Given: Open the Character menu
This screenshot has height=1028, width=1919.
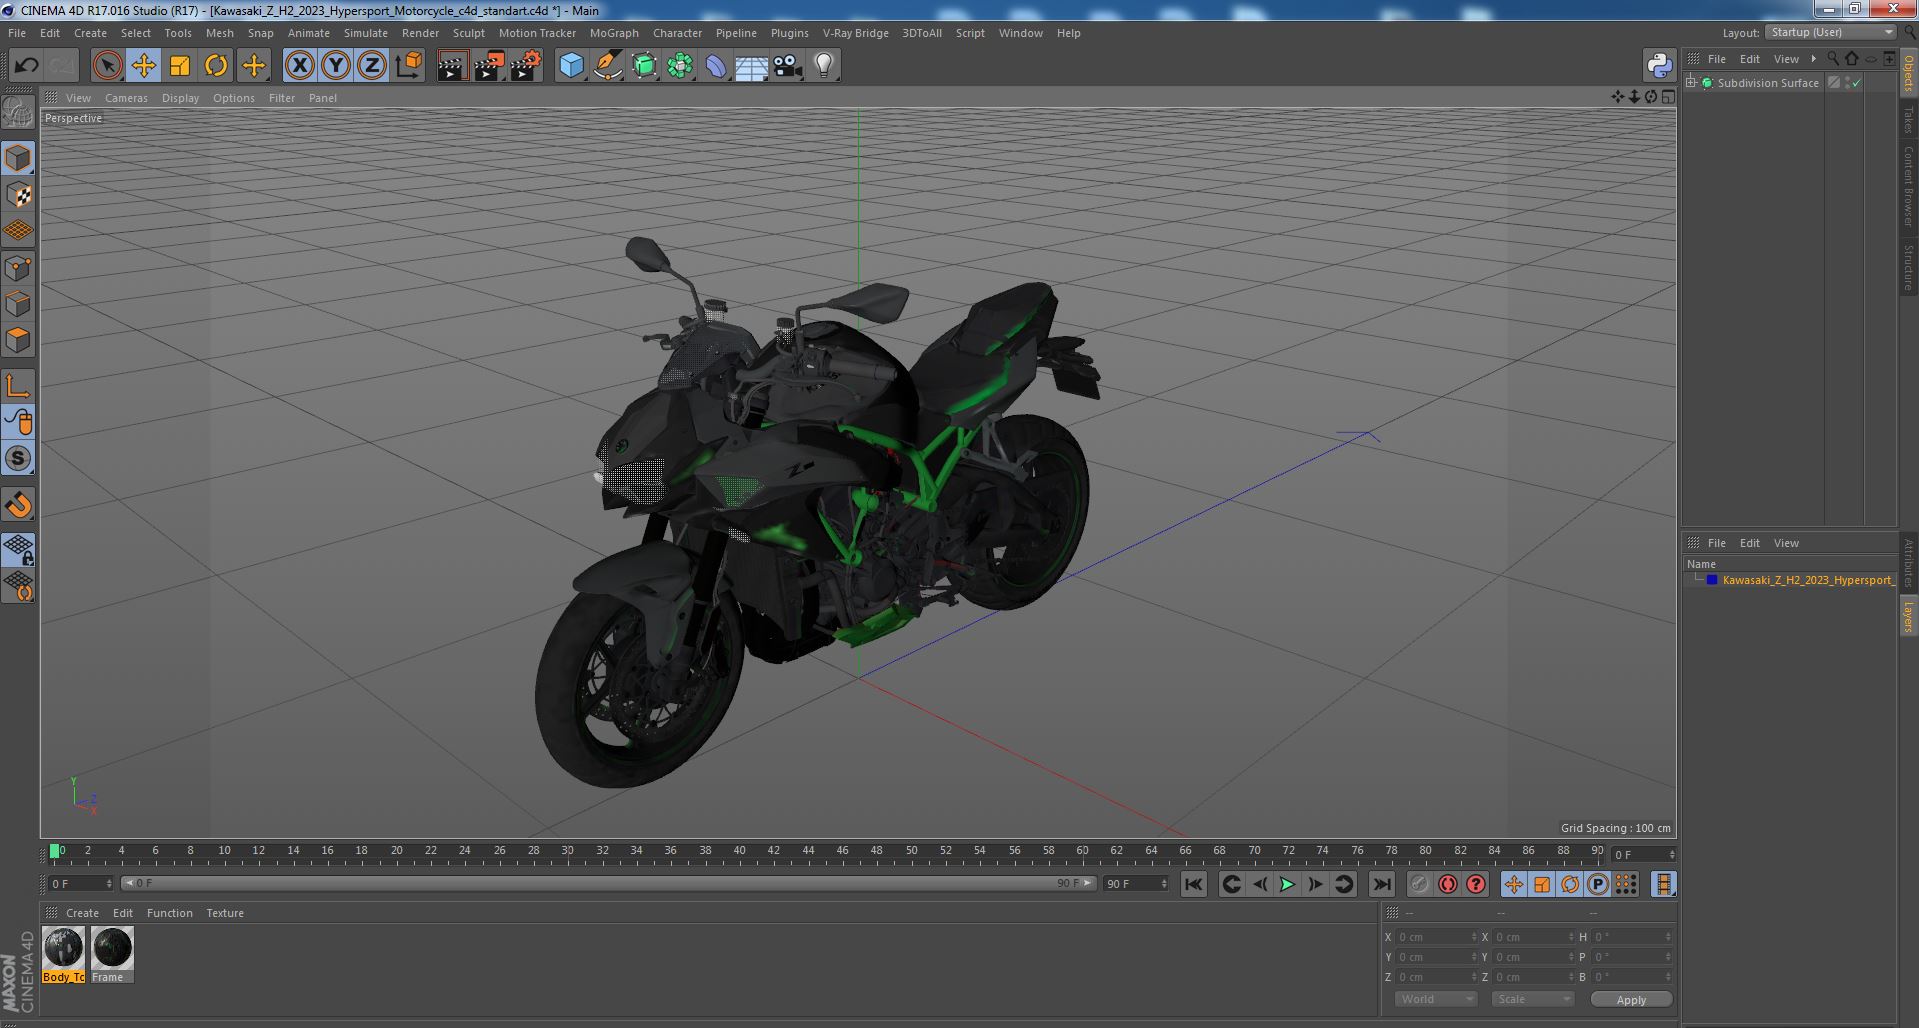Looking at the screenshot, I should (x=677, y=33).
